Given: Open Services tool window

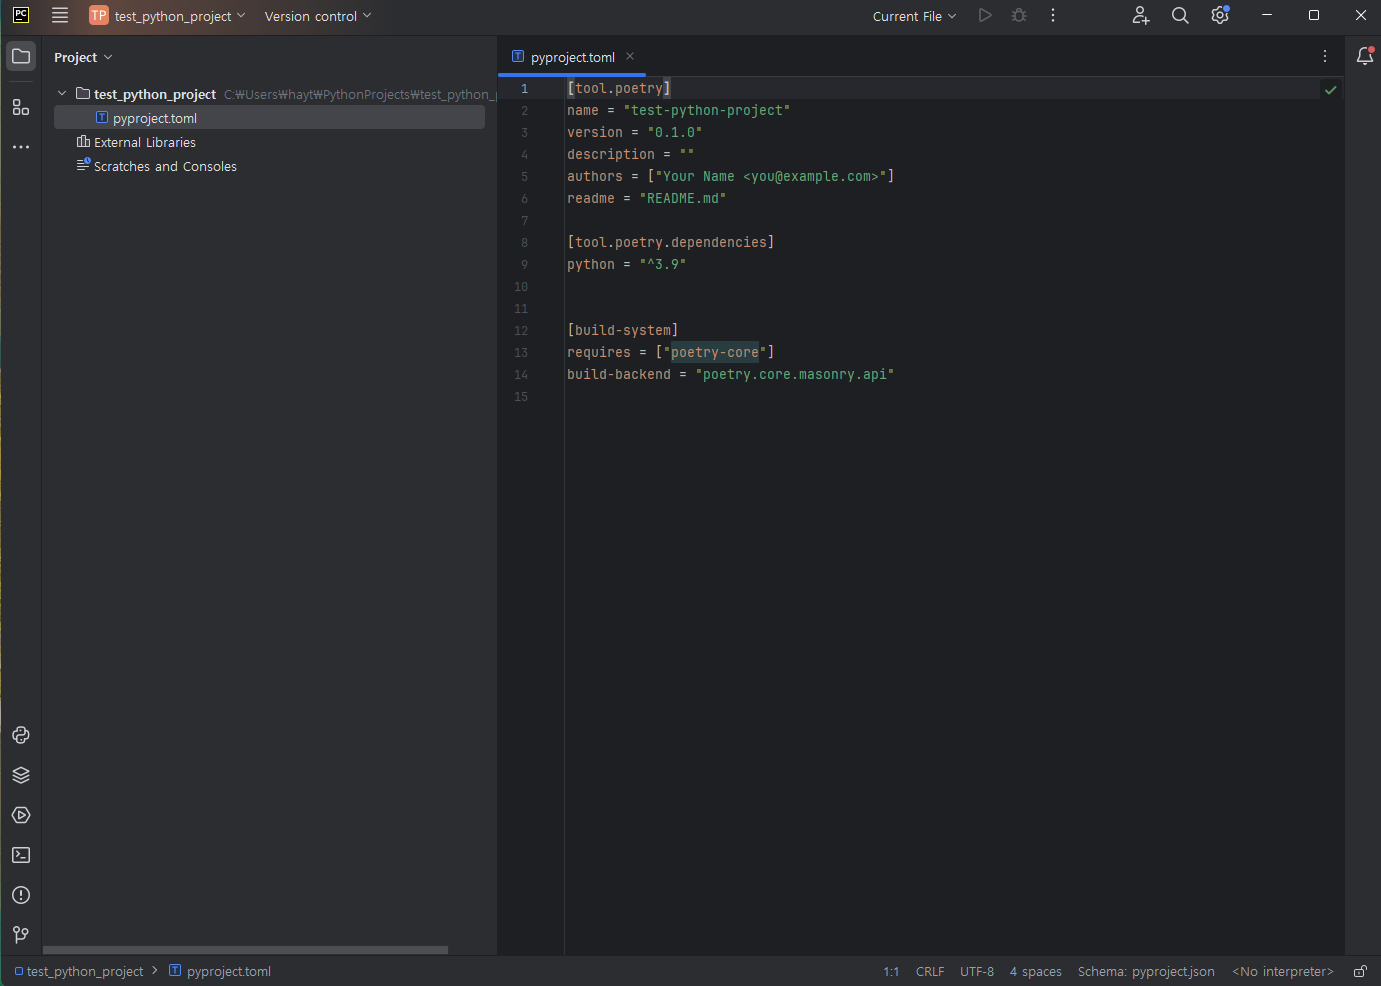Looking at the screenshot, I should coord(21,815).
